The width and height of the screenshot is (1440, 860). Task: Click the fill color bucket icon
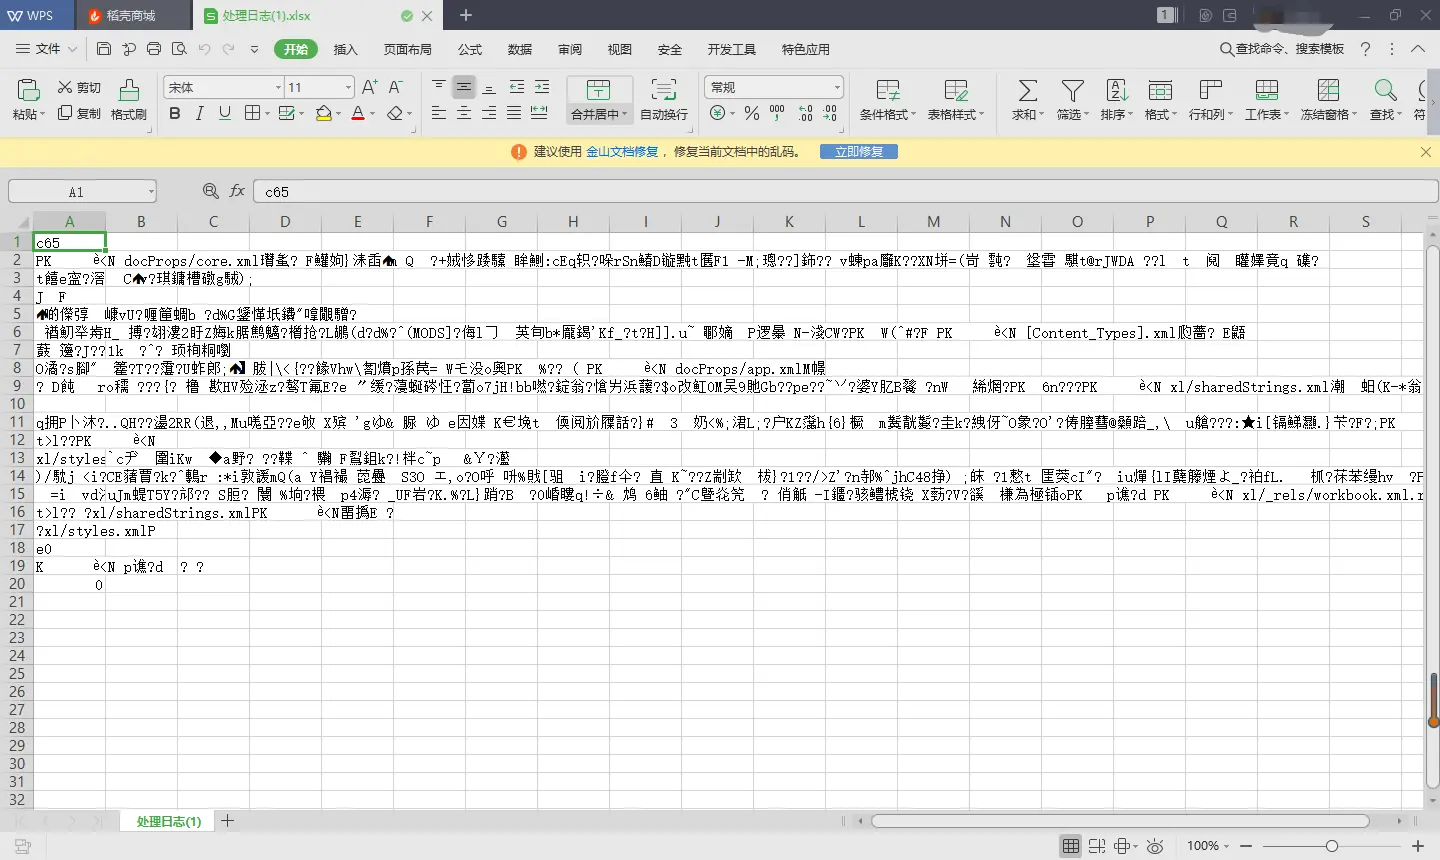323,114
